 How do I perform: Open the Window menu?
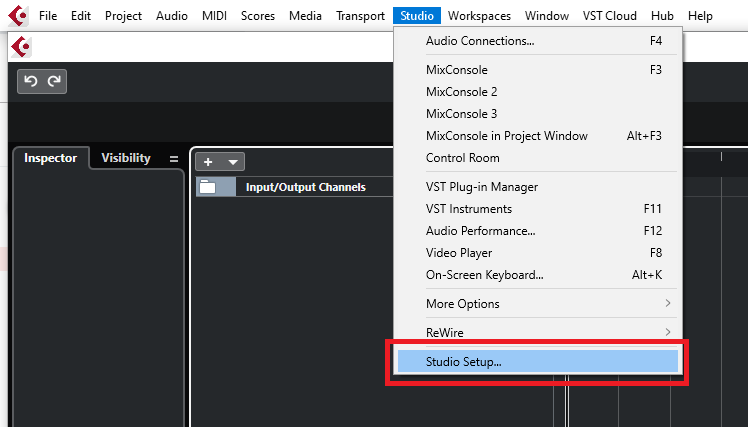point(547,16)
